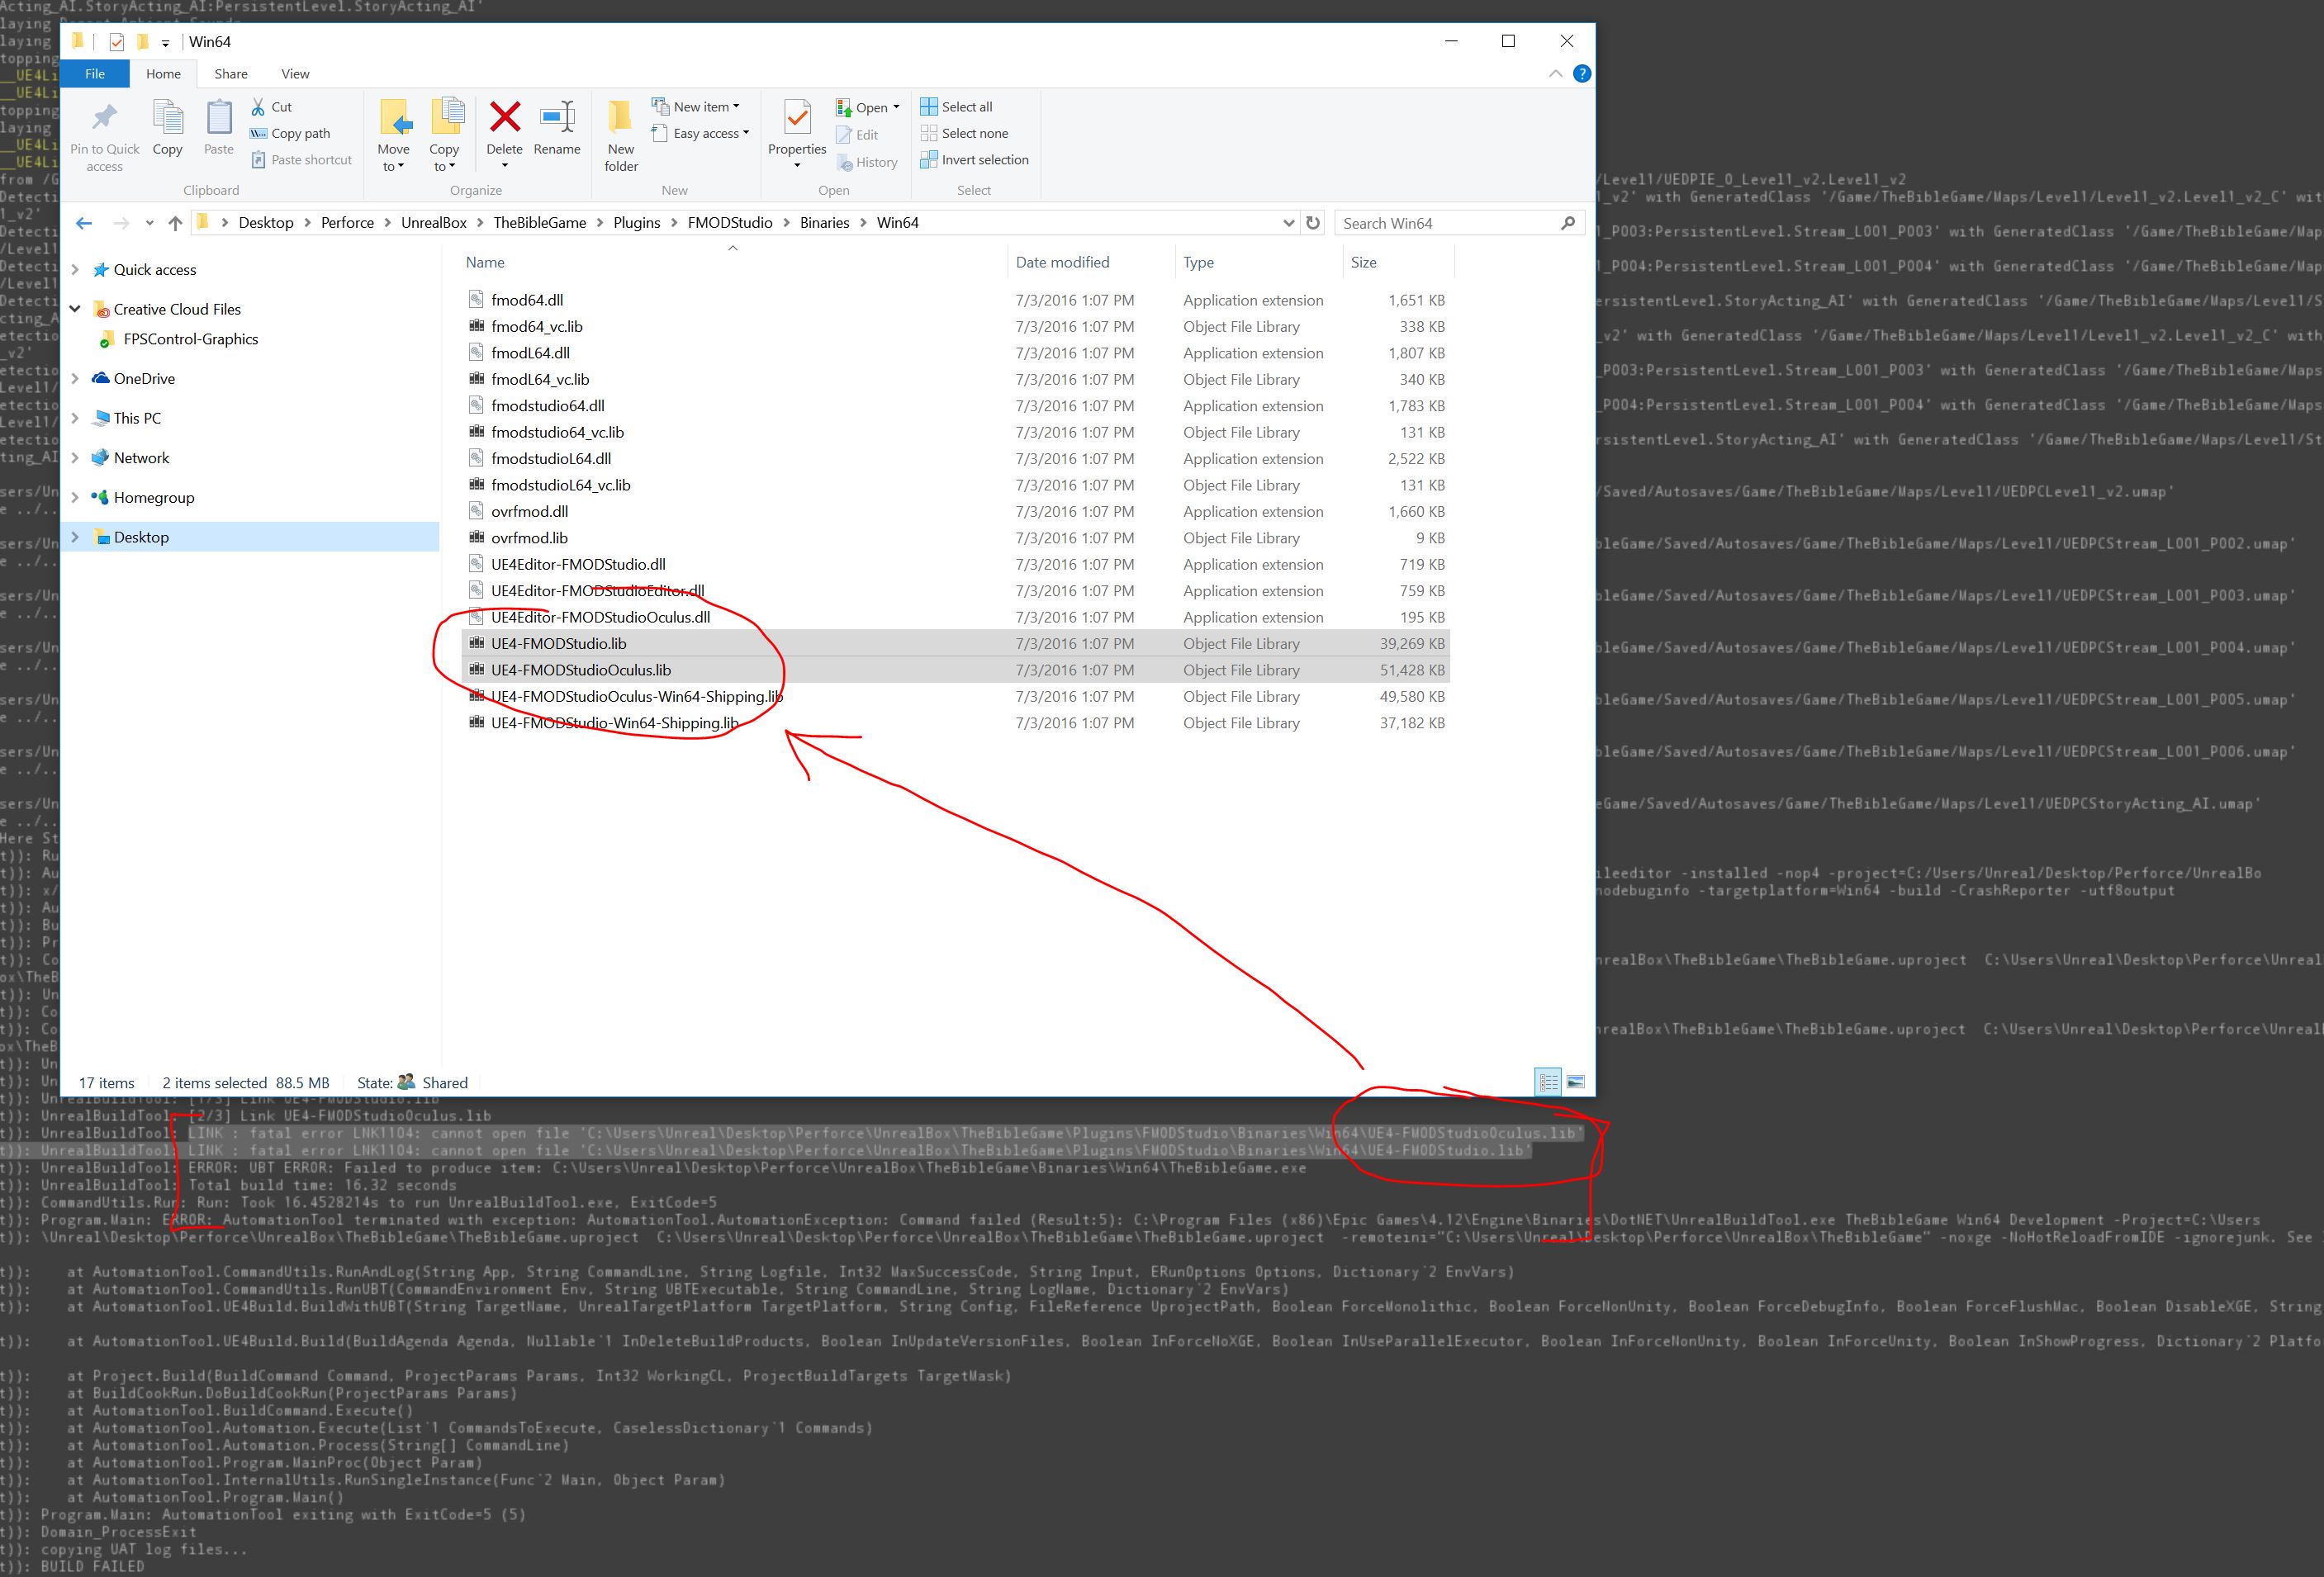2324x1577 pixels.
Task: Open the New item dropdown
Action: point(696,107)
